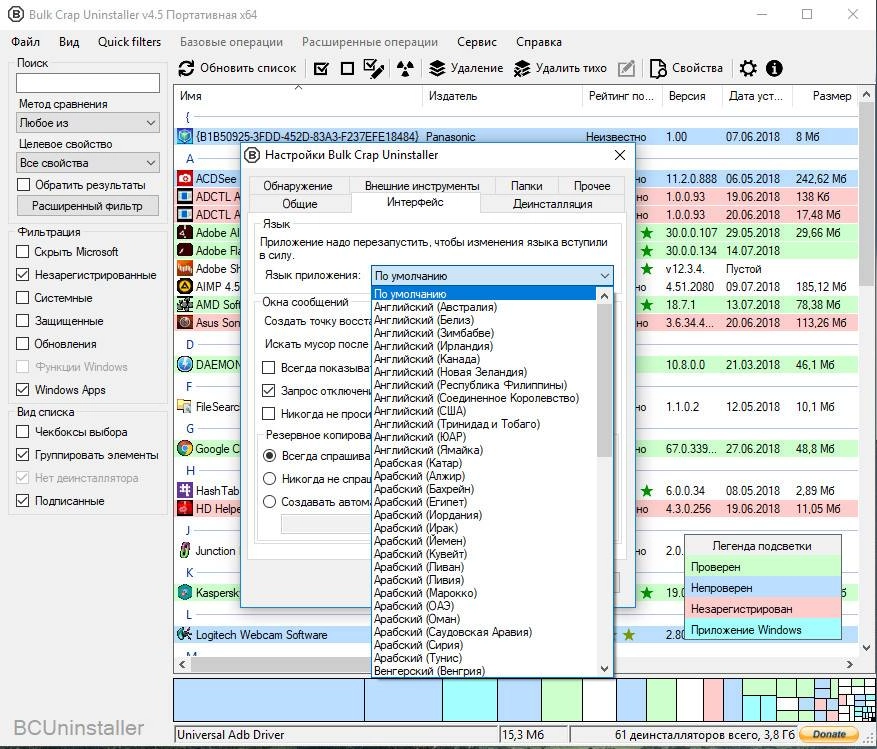
Task: Click the grayed edit pencil toolbar icon
Action: click(626, 68)
